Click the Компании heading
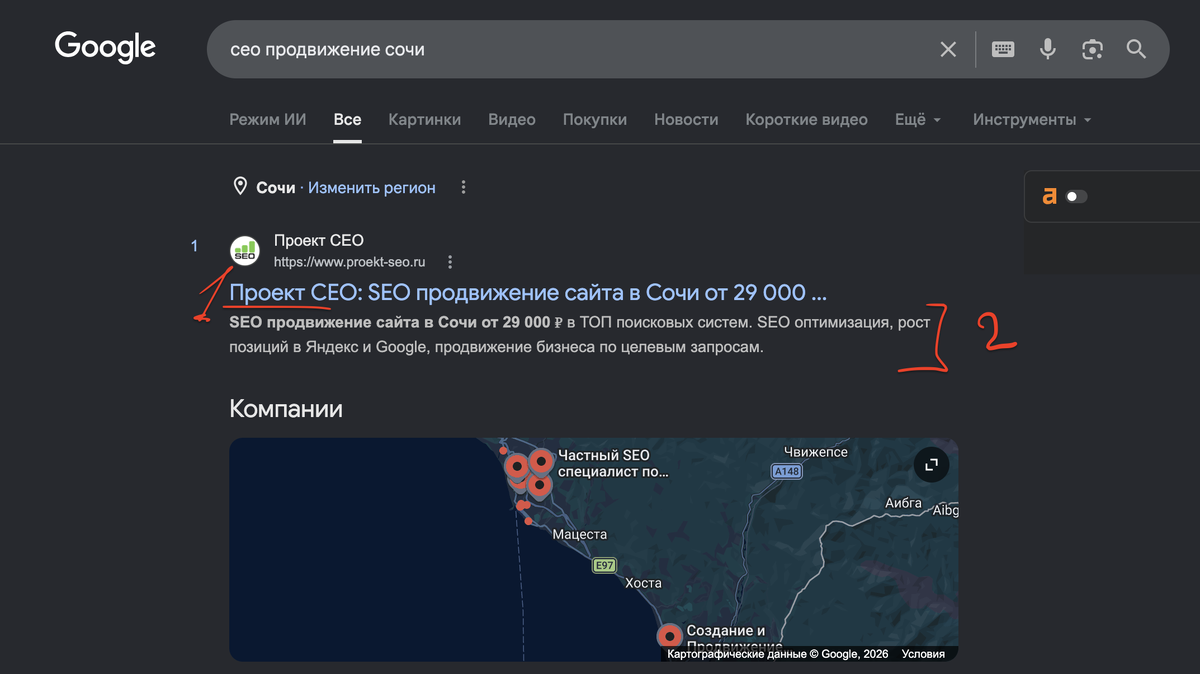Image resolution: width=1200 pixels, height=674 pixels. [286, 408]
